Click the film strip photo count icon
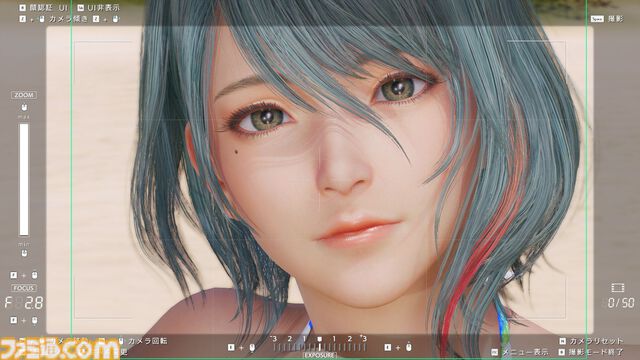The image size is (640, 360). point(618,288)
